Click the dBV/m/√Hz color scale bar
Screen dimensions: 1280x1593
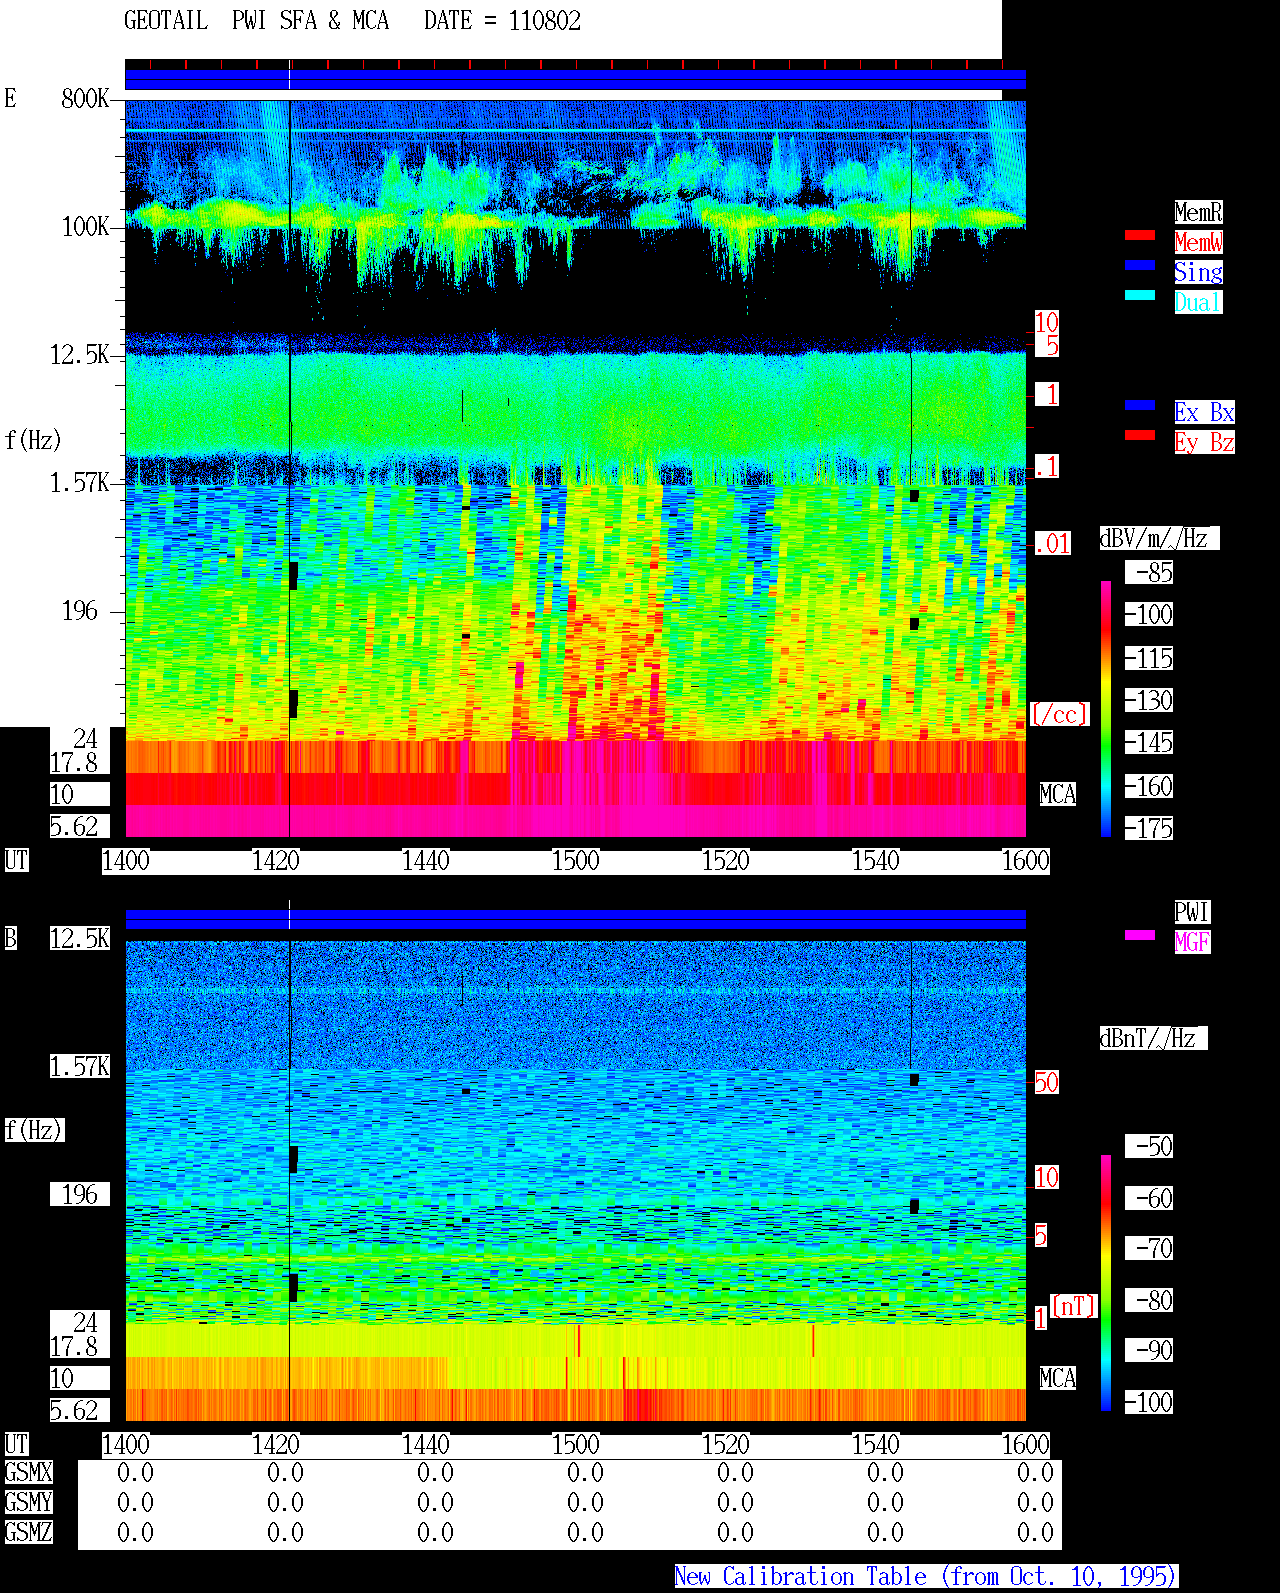coord(1106,708)
